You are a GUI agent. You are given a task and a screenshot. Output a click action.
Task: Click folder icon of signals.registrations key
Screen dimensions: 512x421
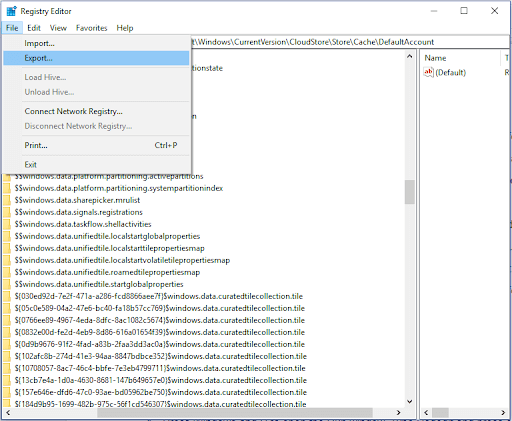tap(7, 212)
